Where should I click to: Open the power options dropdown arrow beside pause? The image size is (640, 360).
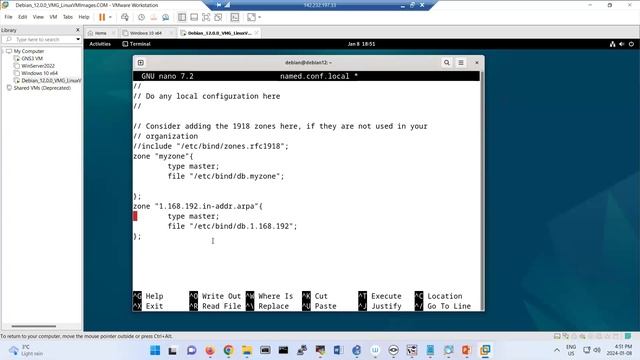(x=110, y=17)
